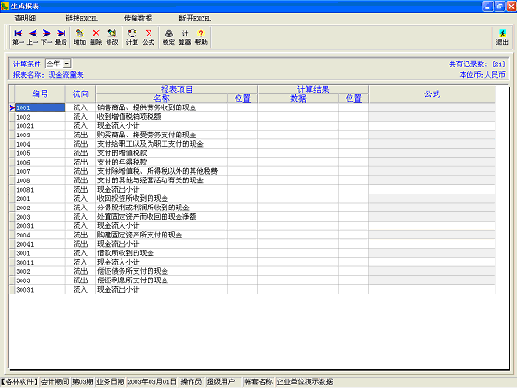Viewport: 517px width, 388px height.
Task: Click the data cell of row 1002
Action: (x=298, y=117)
